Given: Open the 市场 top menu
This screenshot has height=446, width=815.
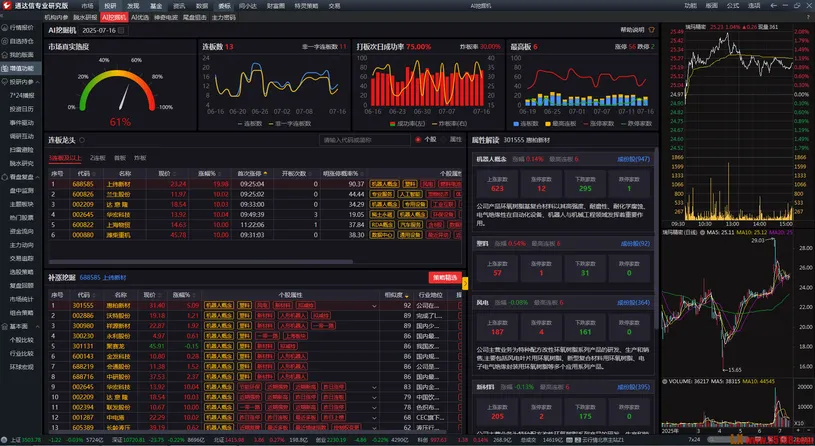Looking at the screenshot, I should pos(87,6).
